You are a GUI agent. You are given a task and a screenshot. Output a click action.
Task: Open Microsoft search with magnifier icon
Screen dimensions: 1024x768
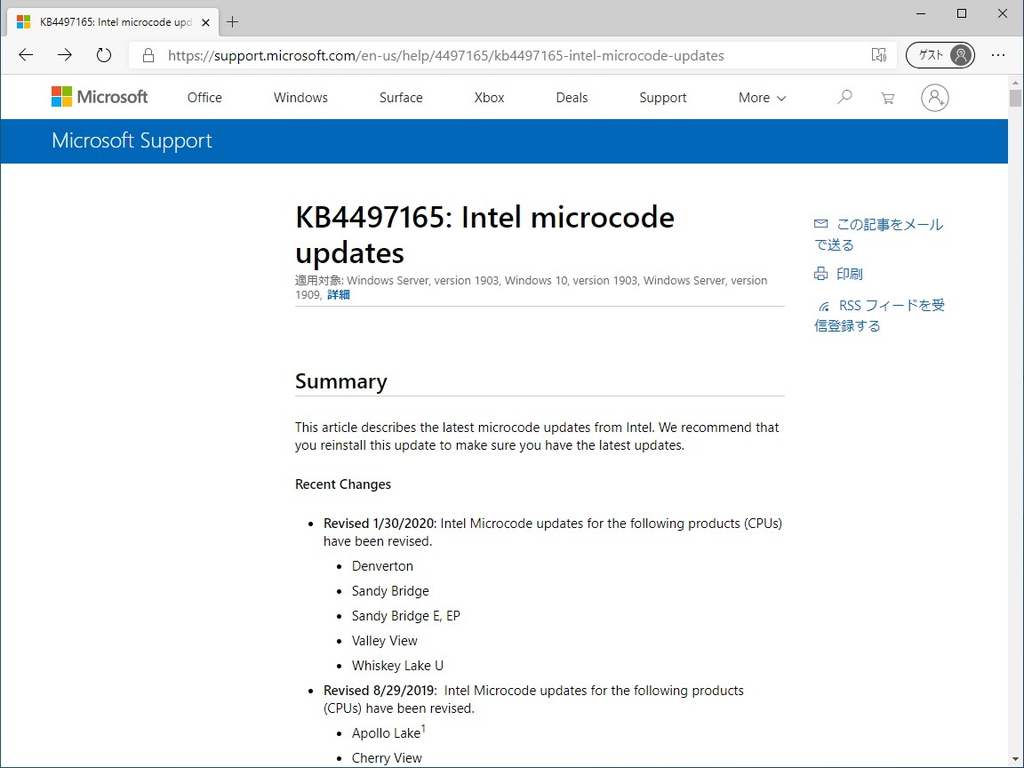844,97
